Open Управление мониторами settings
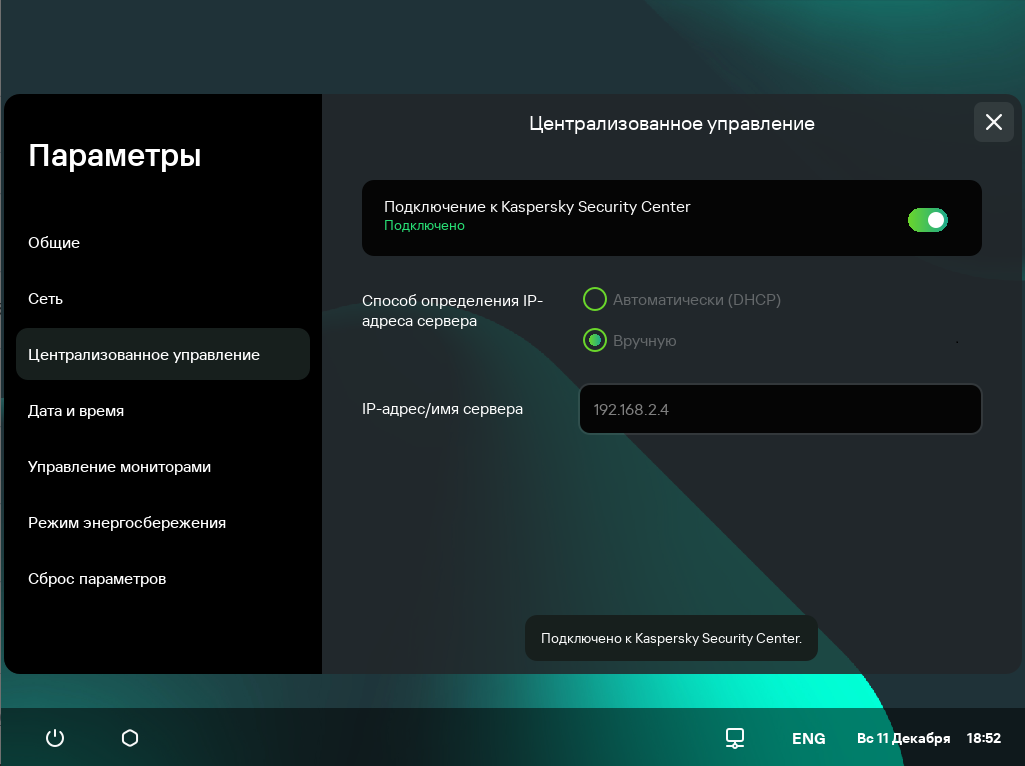 tap(119, 467)
